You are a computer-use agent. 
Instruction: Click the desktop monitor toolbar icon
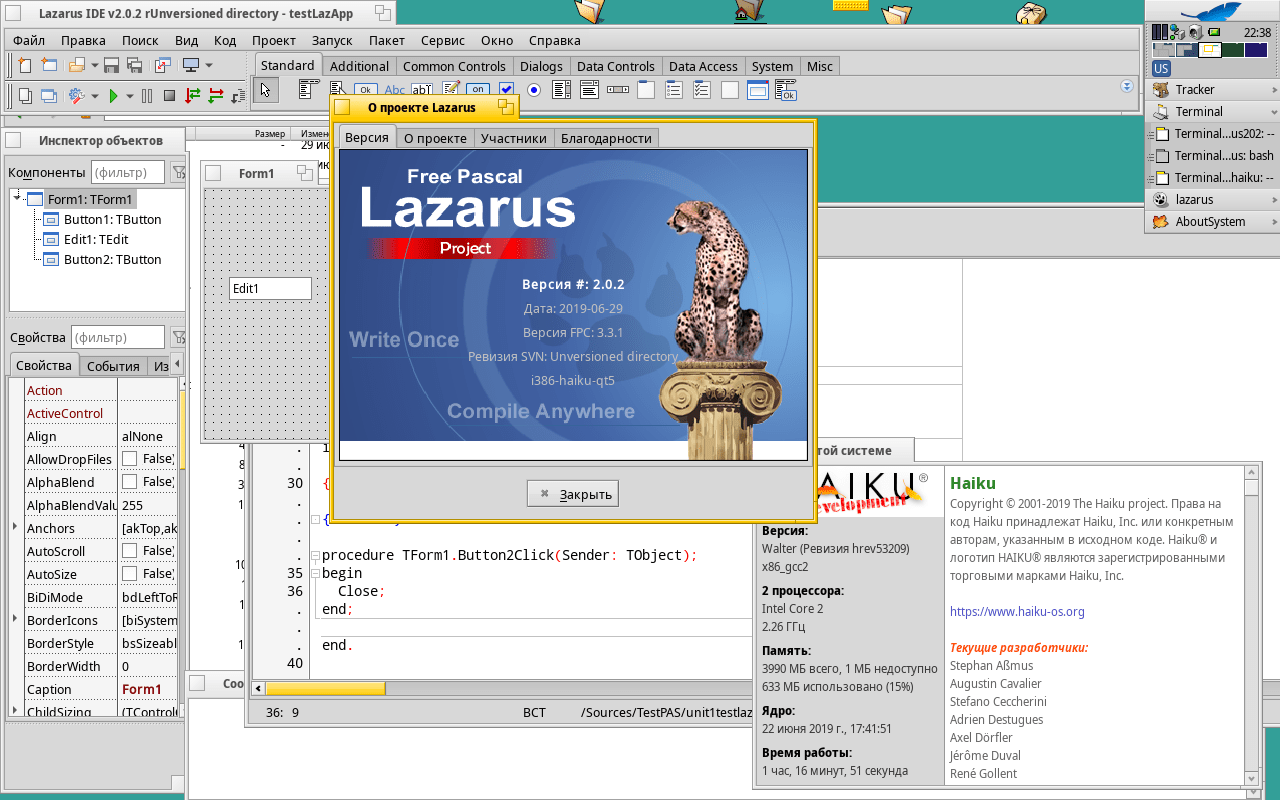tap(191, 65)
